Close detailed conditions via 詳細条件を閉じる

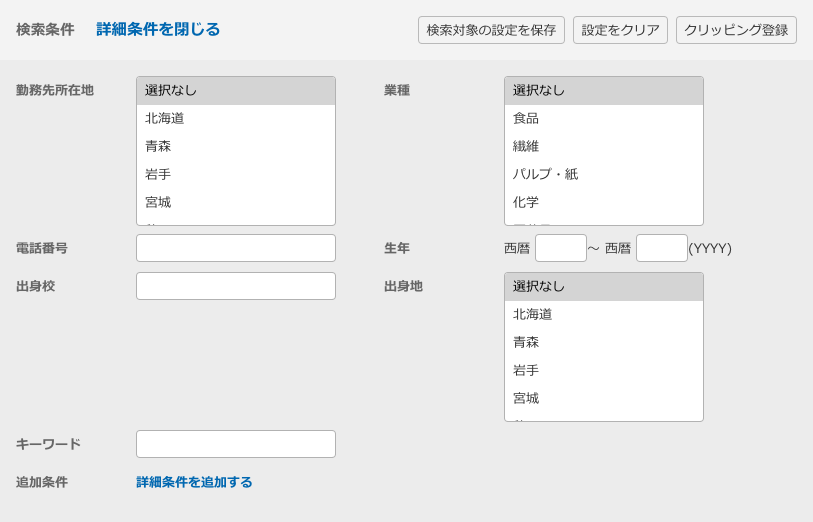click(158, 29)
